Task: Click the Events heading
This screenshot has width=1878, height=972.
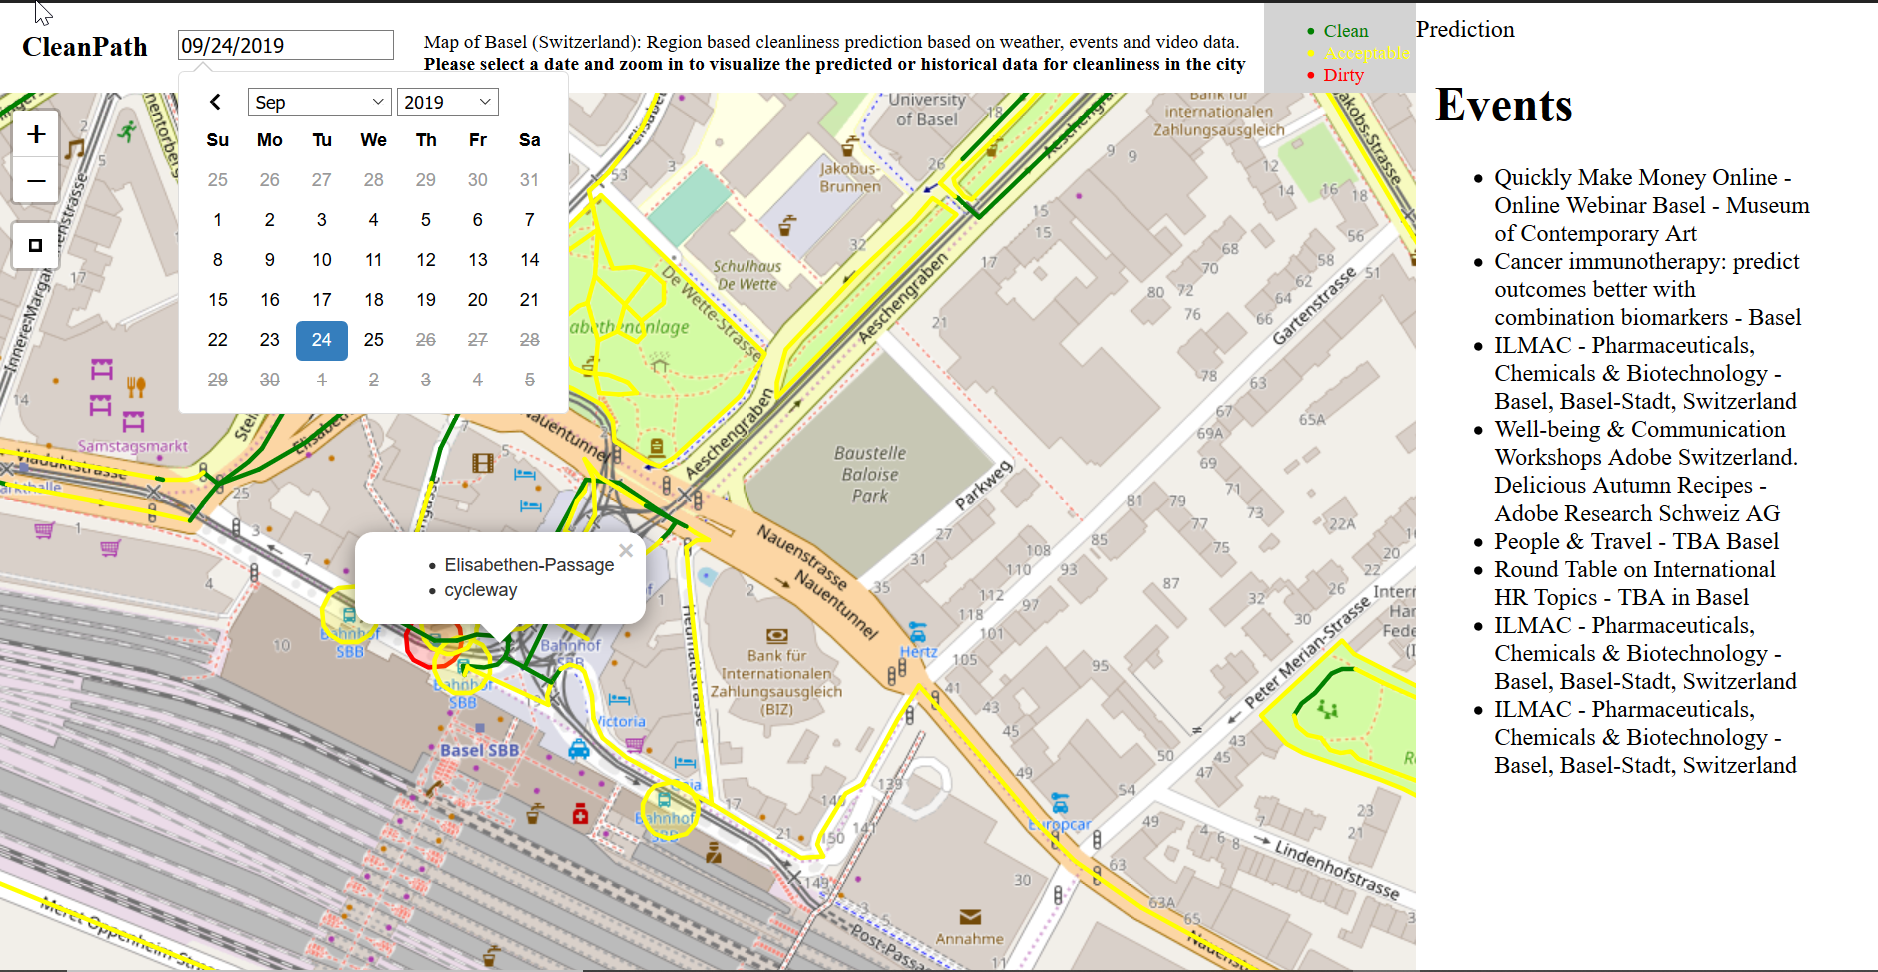Action: 1504,105
